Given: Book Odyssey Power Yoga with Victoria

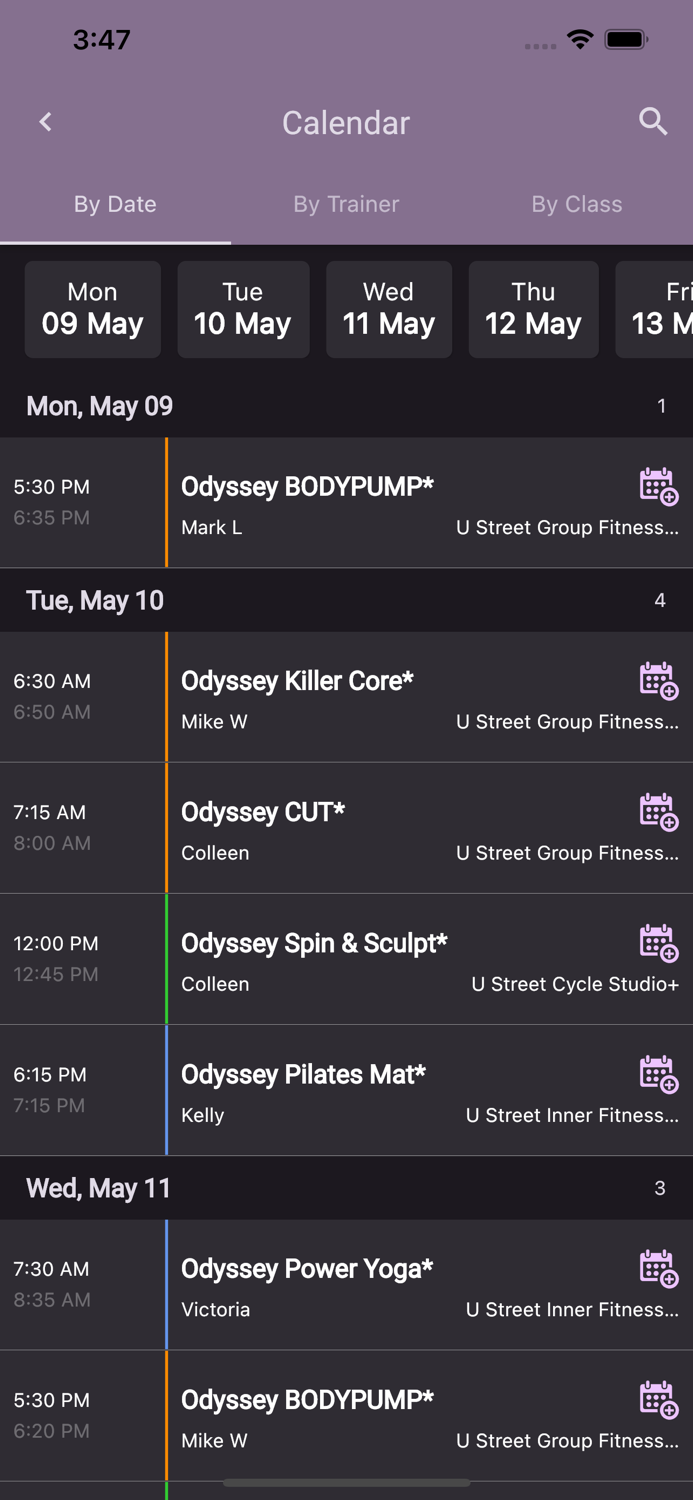Looking at the screenshot, I should pyautogui.click(x=657, y=1268).
